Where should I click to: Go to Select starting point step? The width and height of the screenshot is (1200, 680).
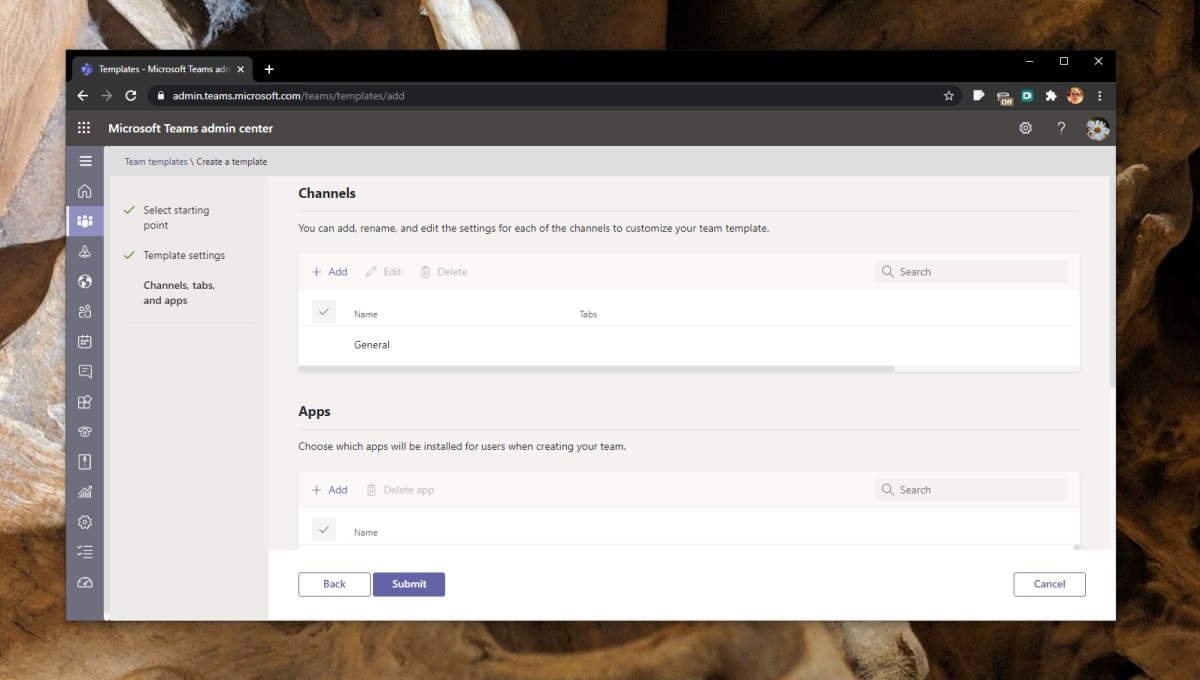pyautogui.click(x=176, y=218)
